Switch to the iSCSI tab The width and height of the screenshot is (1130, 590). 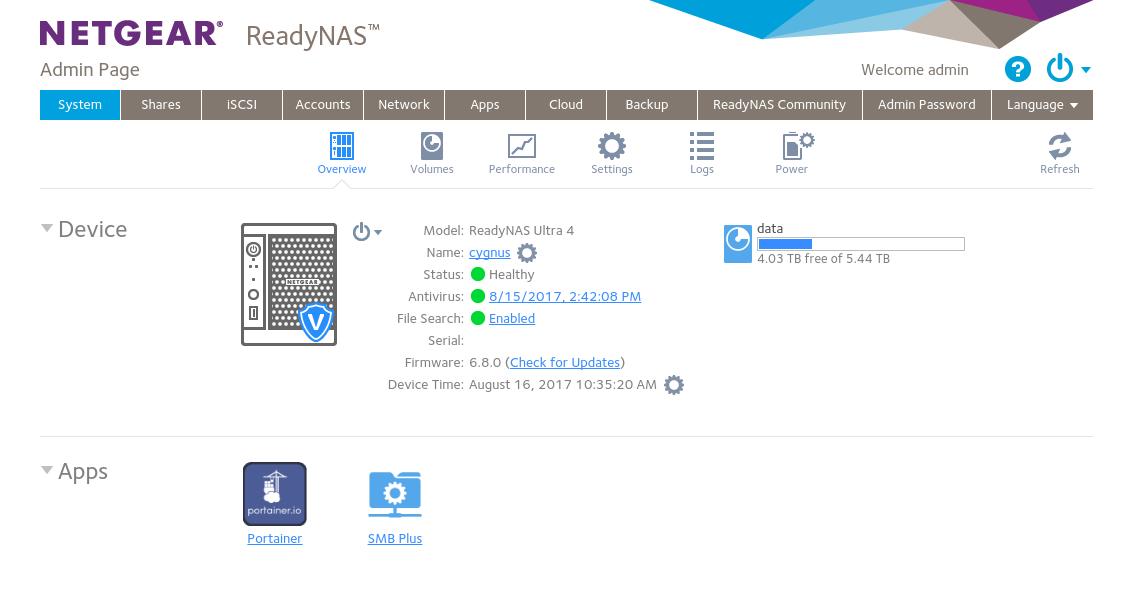point(241,104)
